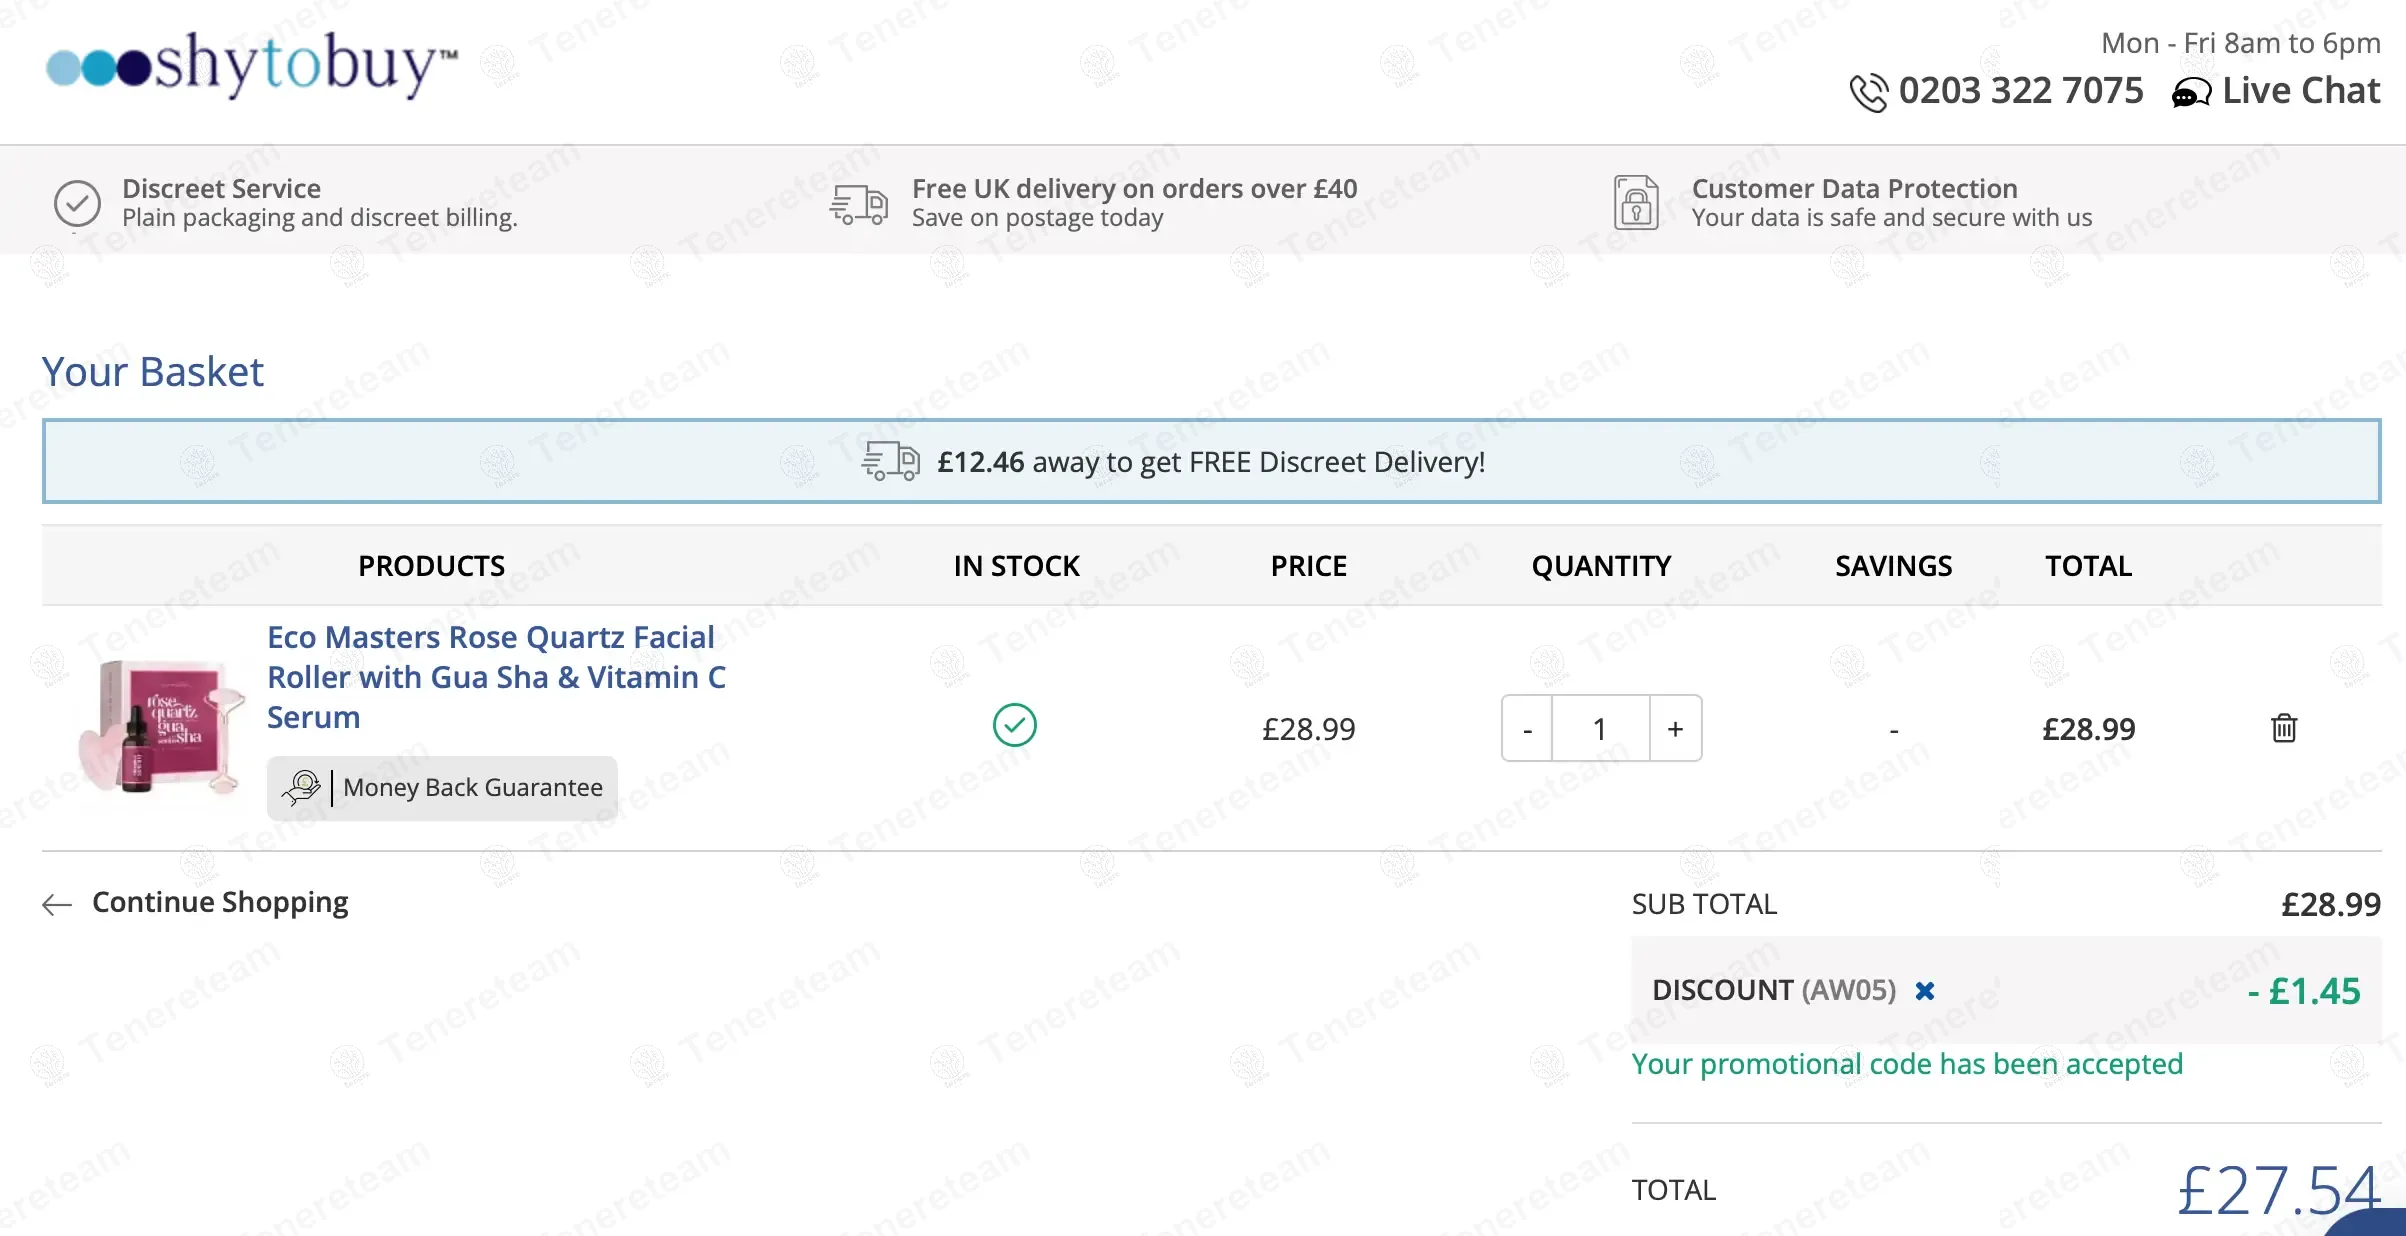Click the phone handset icon
This screenshot has width=2406, height=1236.
click(1868, 92)
